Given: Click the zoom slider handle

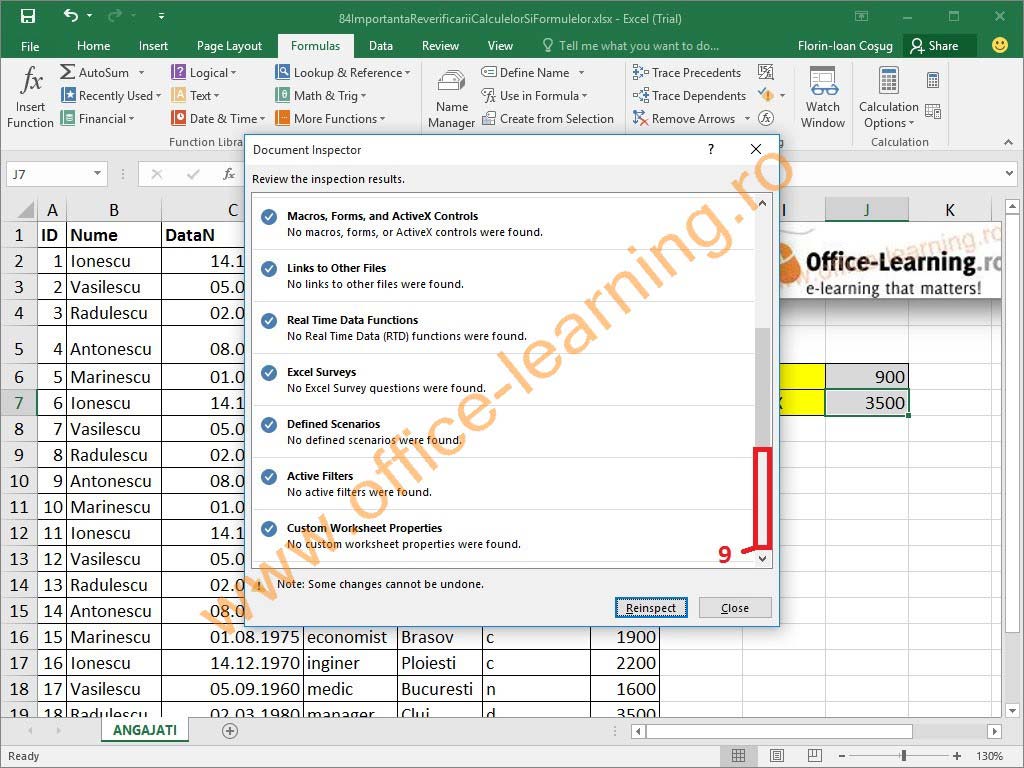Looking at the screenshot, I should pos(903,756).
